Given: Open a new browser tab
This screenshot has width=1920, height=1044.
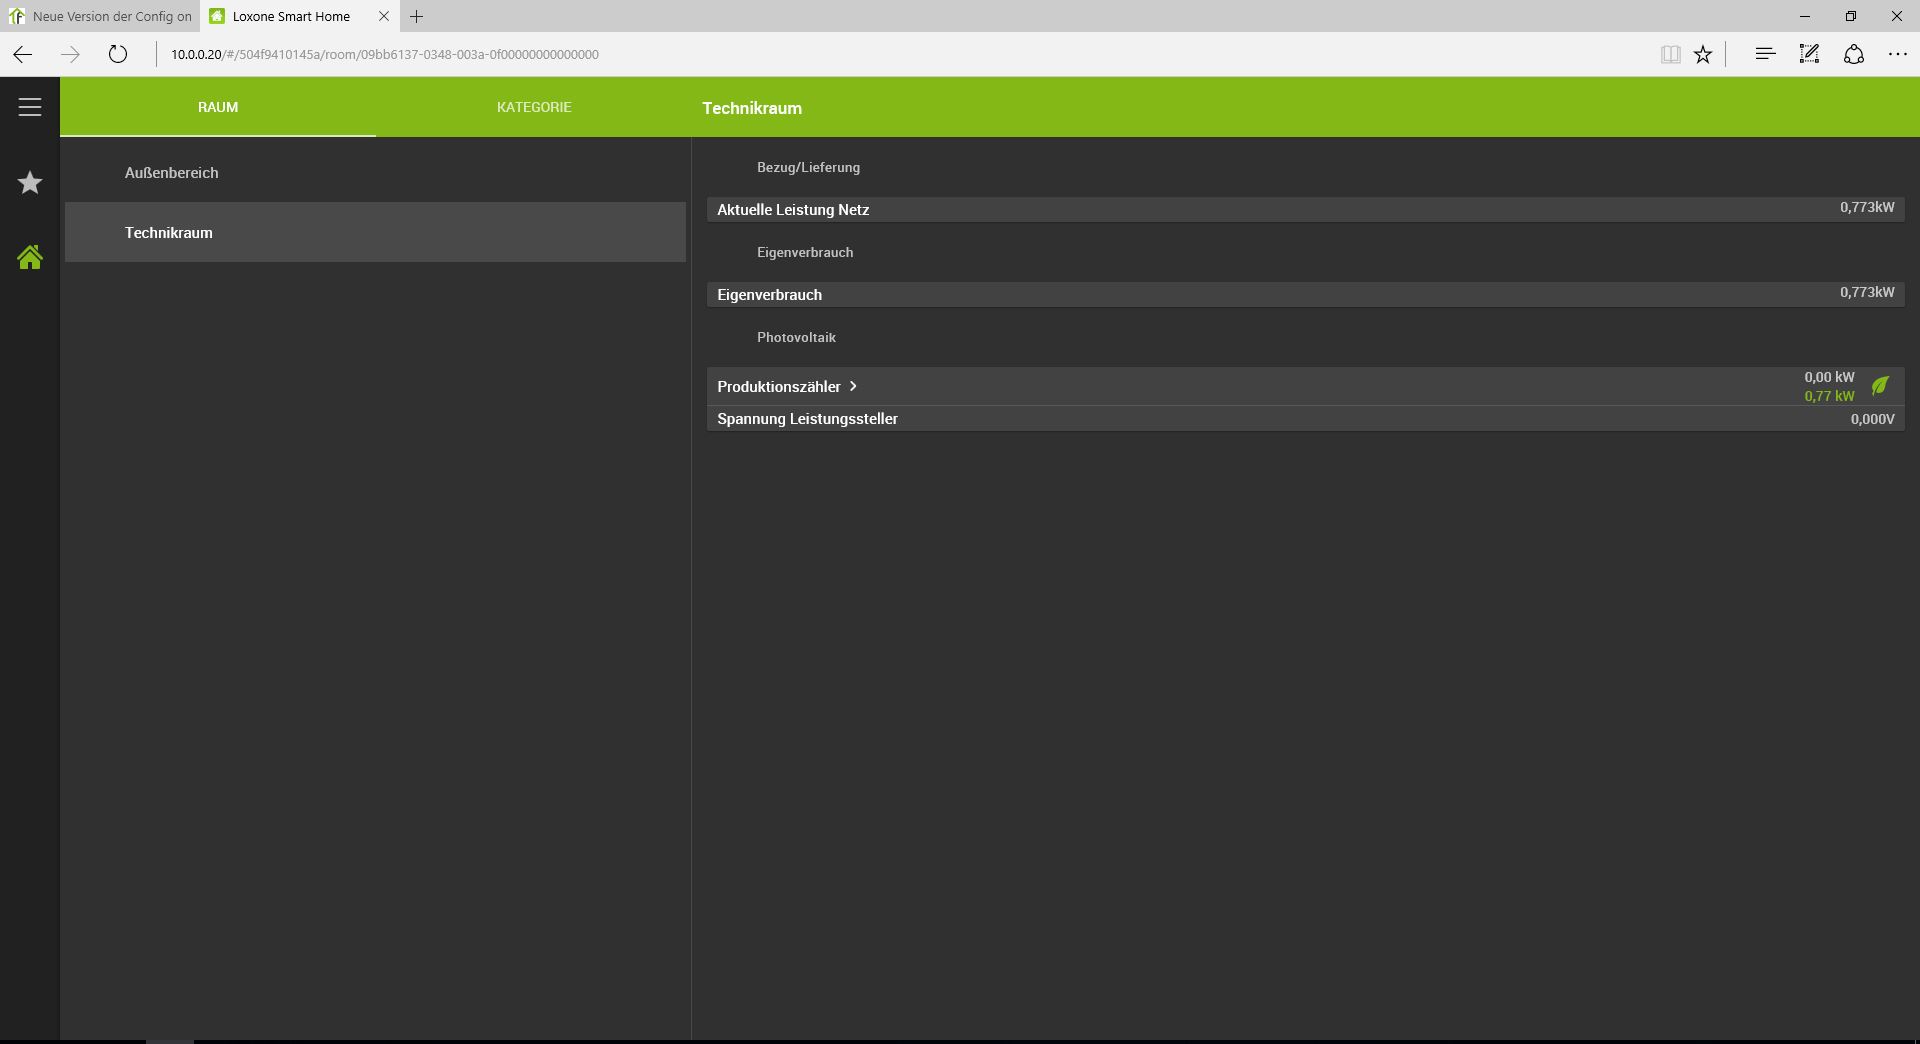Looking at the screenshot, I should (x=417, y=16).
